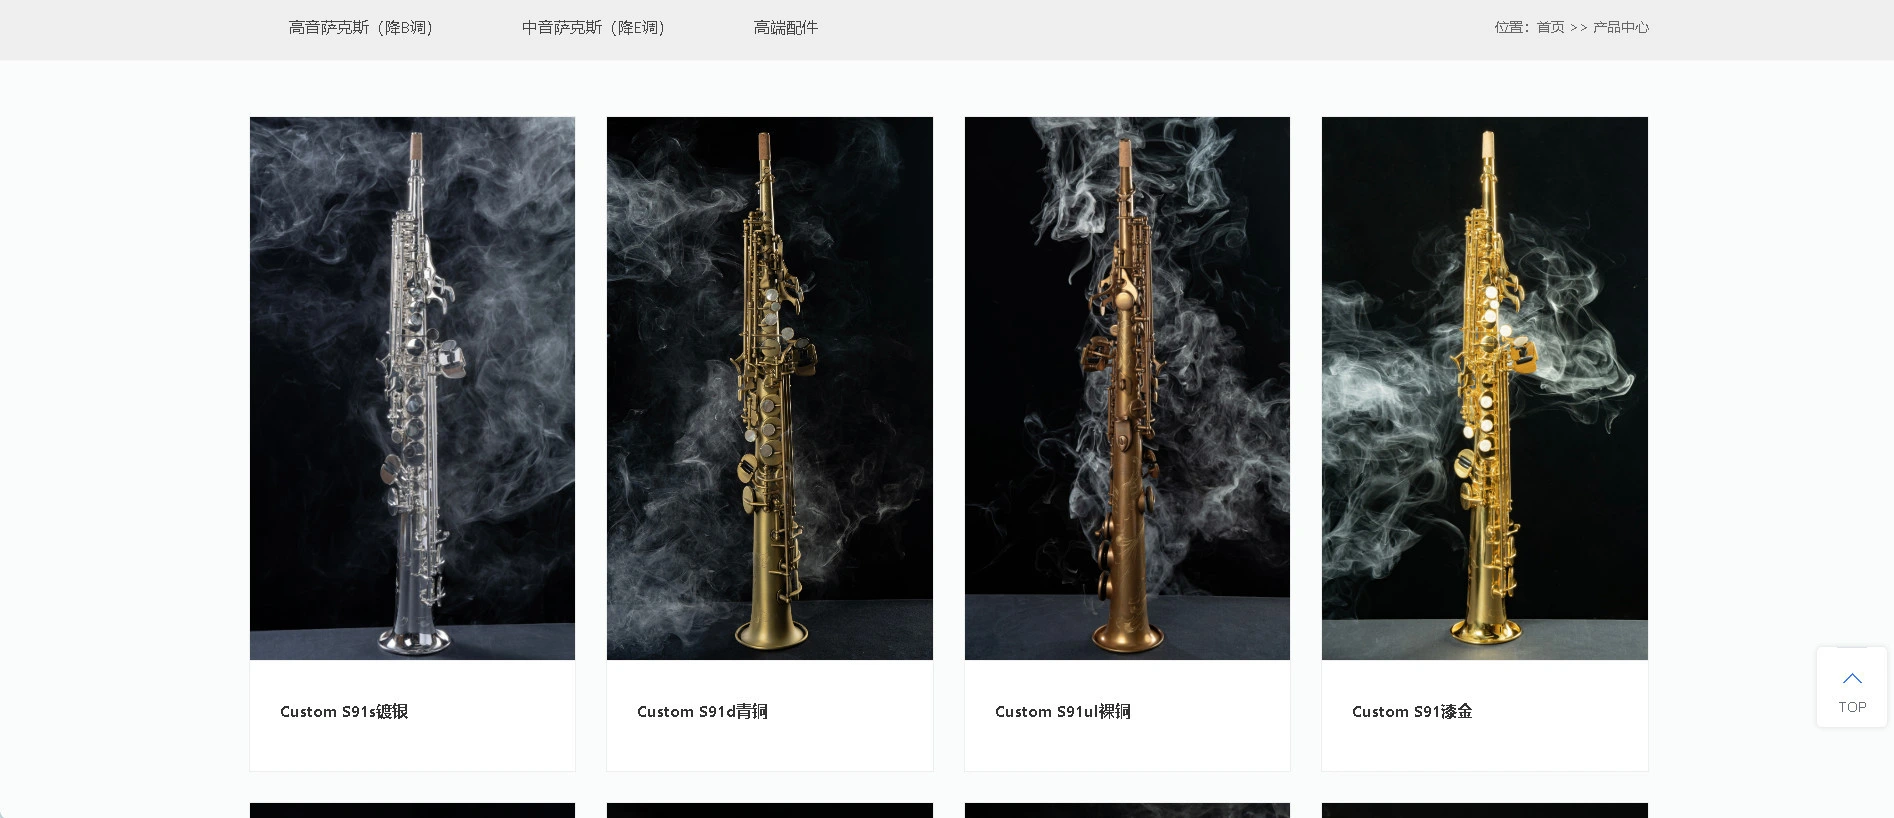Click the Custom S91d青铜 product title
The height and width of the screenshot is (818, 1894).
tap(702, 712)
